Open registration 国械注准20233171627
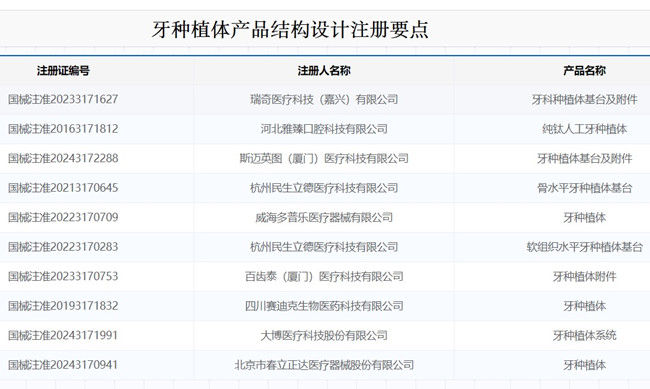 click(x=63, y=100)
